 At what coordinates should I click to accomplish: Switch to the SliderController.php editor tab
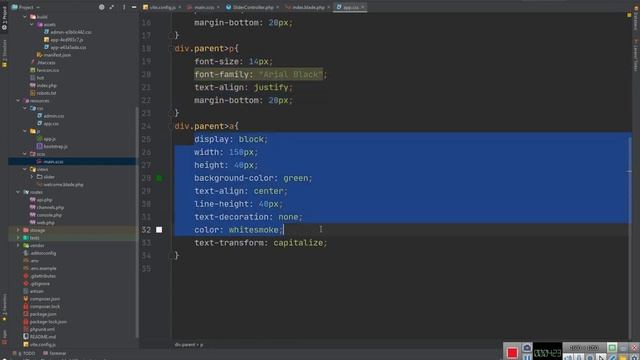tap(252, 7)
